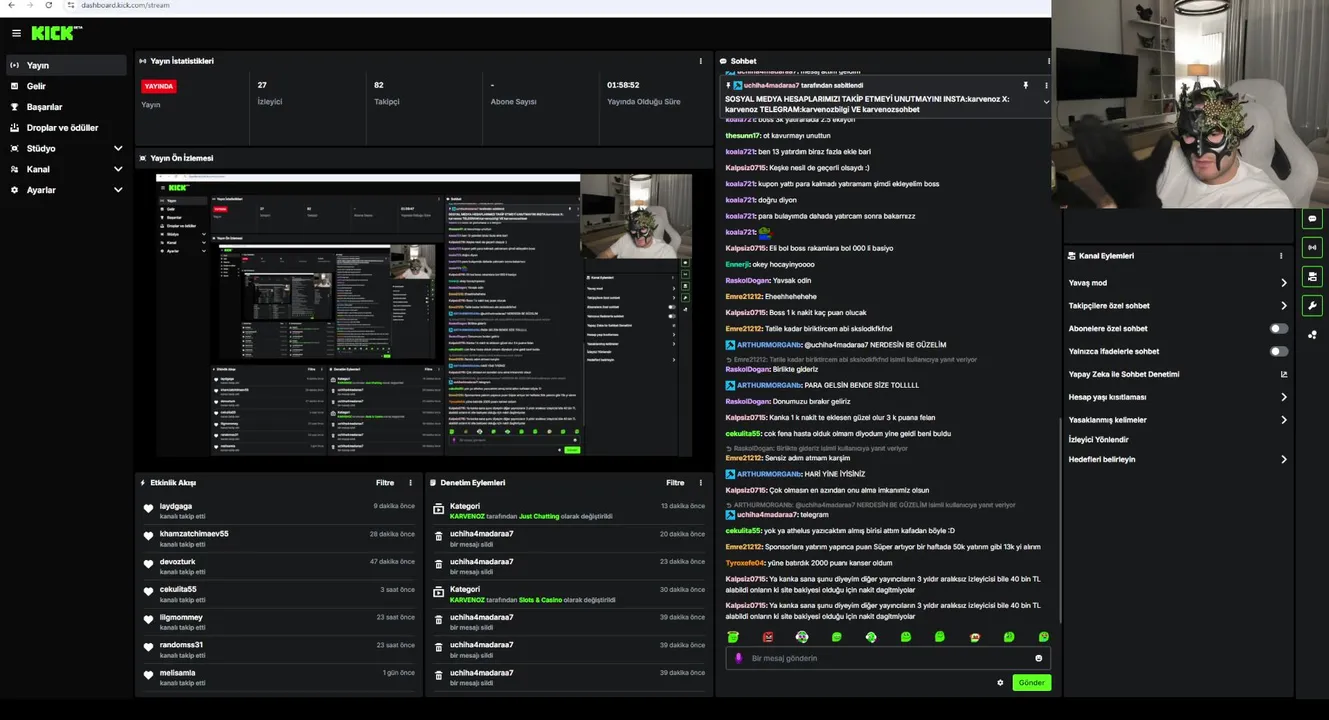Open İzleyici Yönlendir
Viewport: 1329px width, 720px height.
pos(1098,440)
